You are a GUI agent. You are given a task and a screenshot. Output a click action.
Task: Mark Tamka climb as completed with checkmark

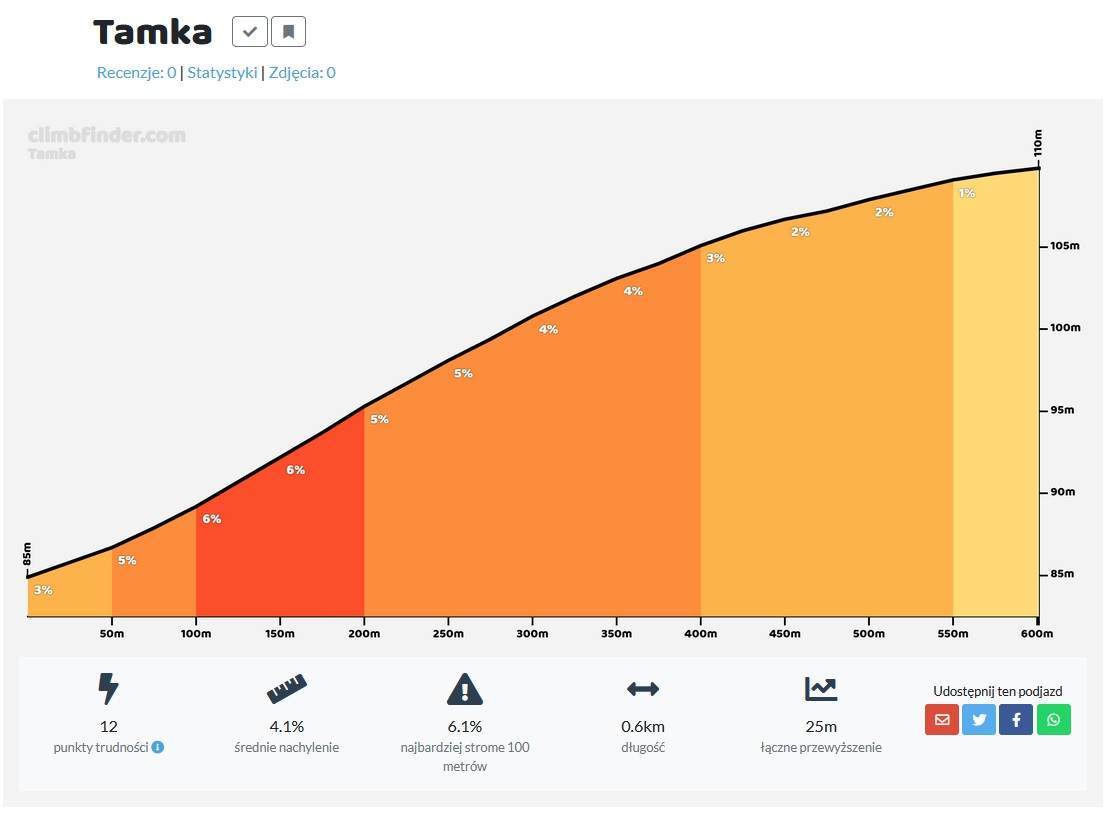pos(250,32)
